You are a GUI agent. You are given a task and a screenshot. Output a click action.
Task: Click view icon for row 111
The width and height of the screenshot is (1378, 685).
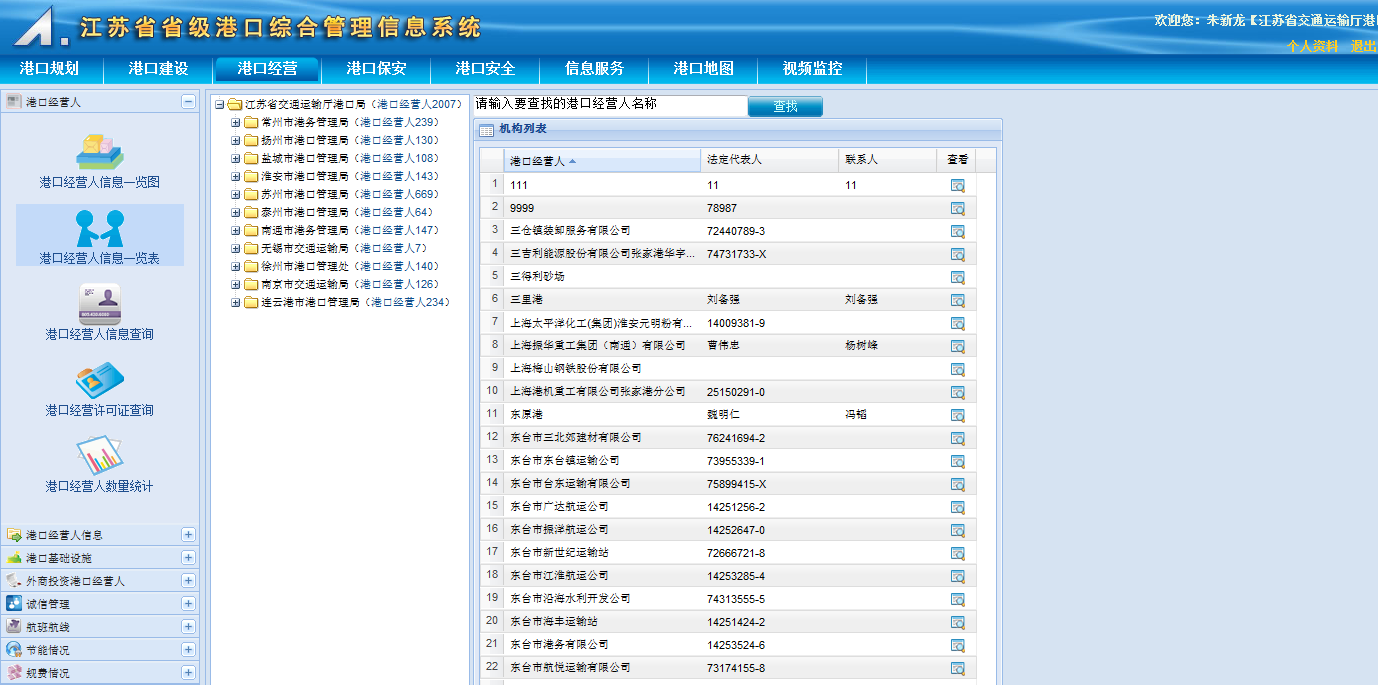[957, 185]
